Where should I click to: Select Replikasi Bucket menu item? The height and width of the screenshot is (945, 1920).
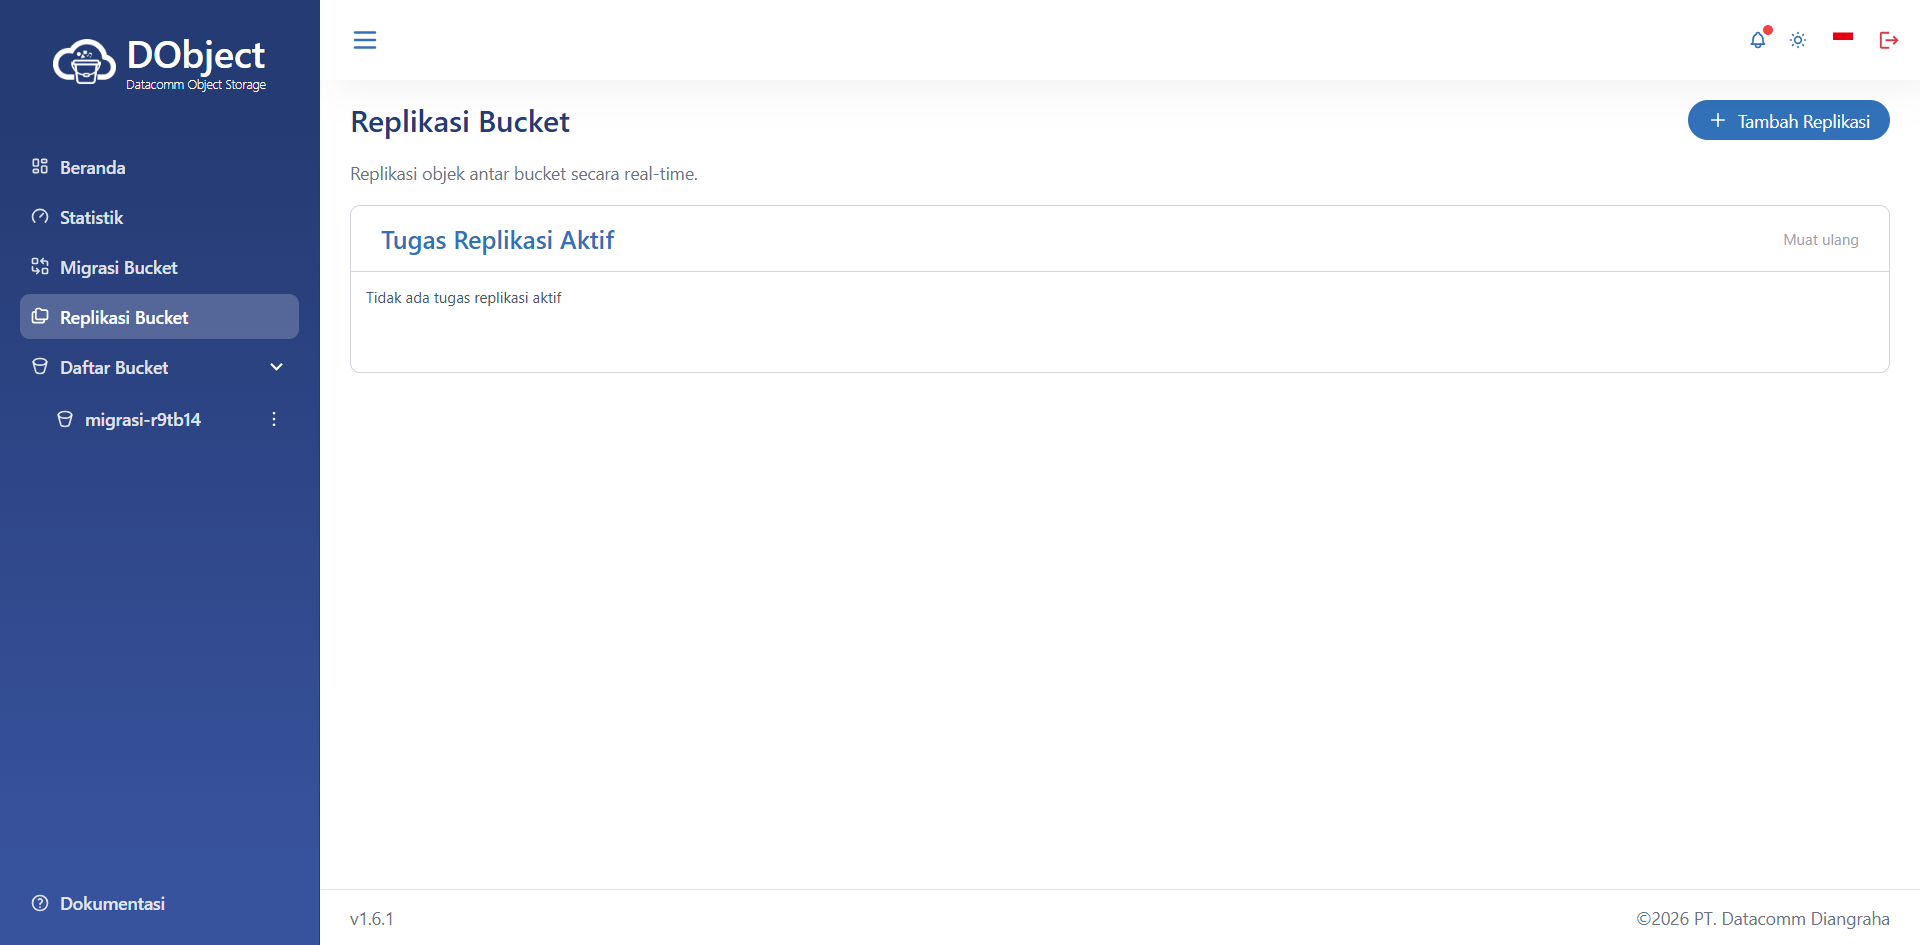[x=159, y=317]
